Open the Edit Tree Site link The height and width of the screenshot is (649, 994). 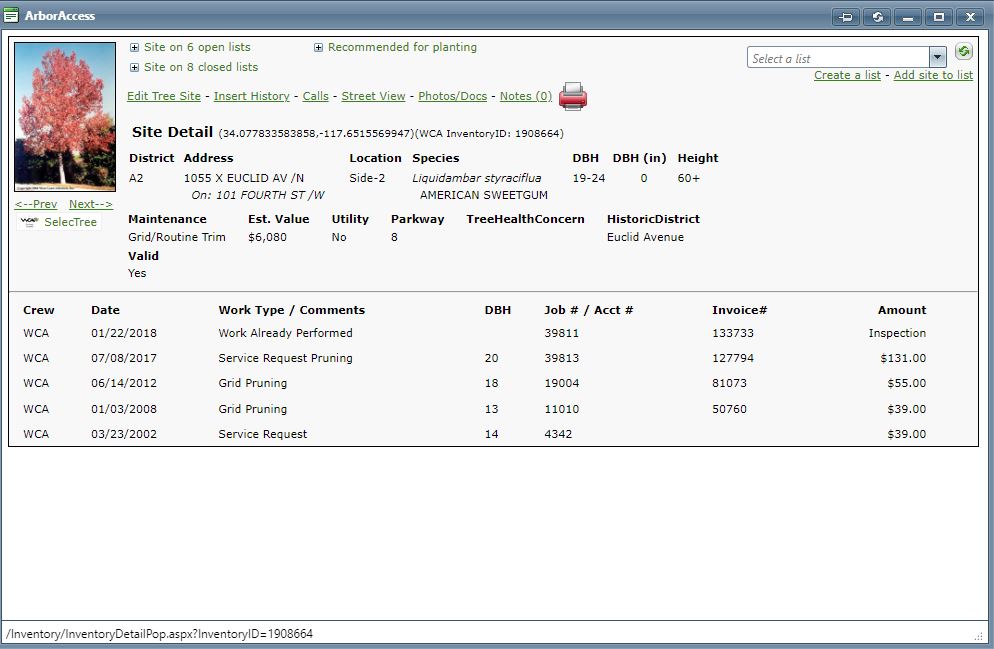point(164,96)
